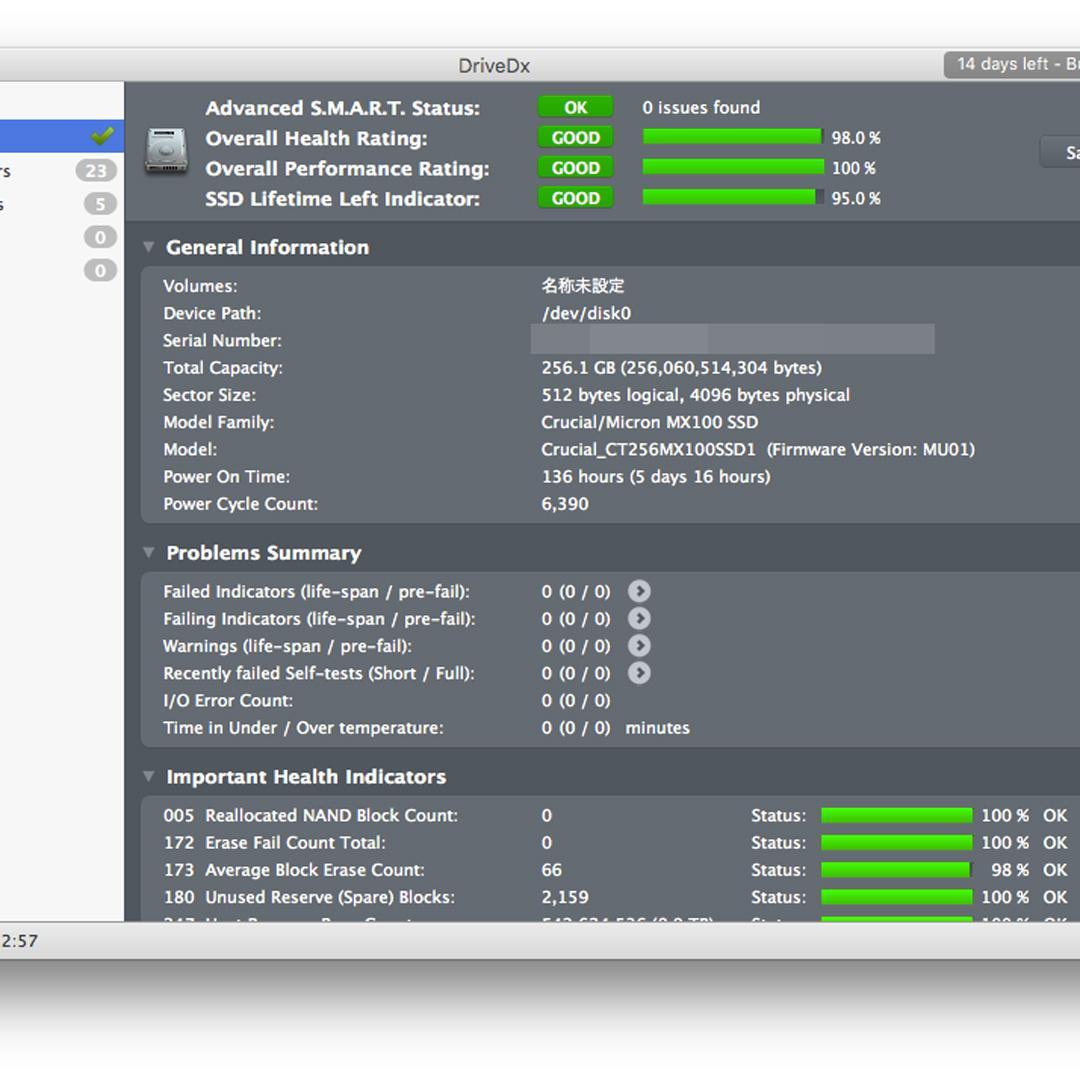Click Unused Reserve Blocks value 2,159
This screenshot has height=1080, width=1080.
pos(565,897)
